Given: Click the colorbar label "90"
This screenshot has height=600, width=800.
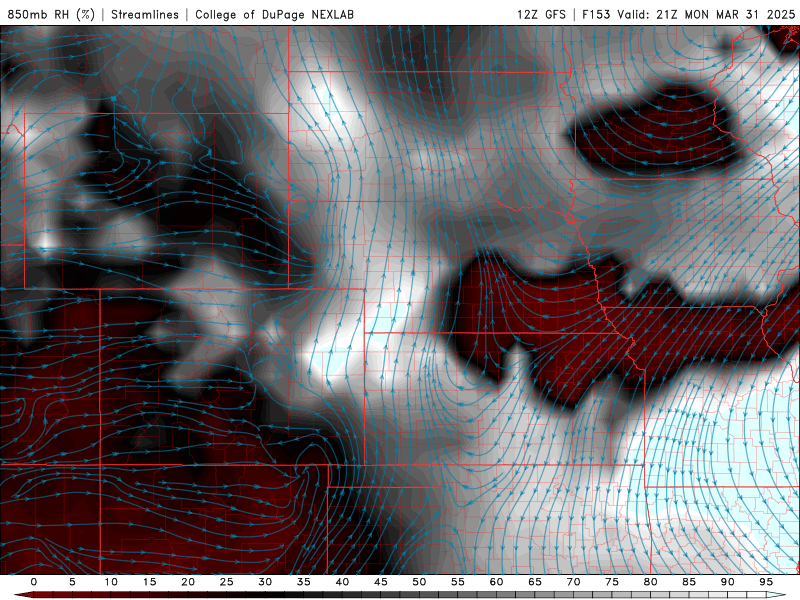Looking at the screenshot, I should 728,582.
